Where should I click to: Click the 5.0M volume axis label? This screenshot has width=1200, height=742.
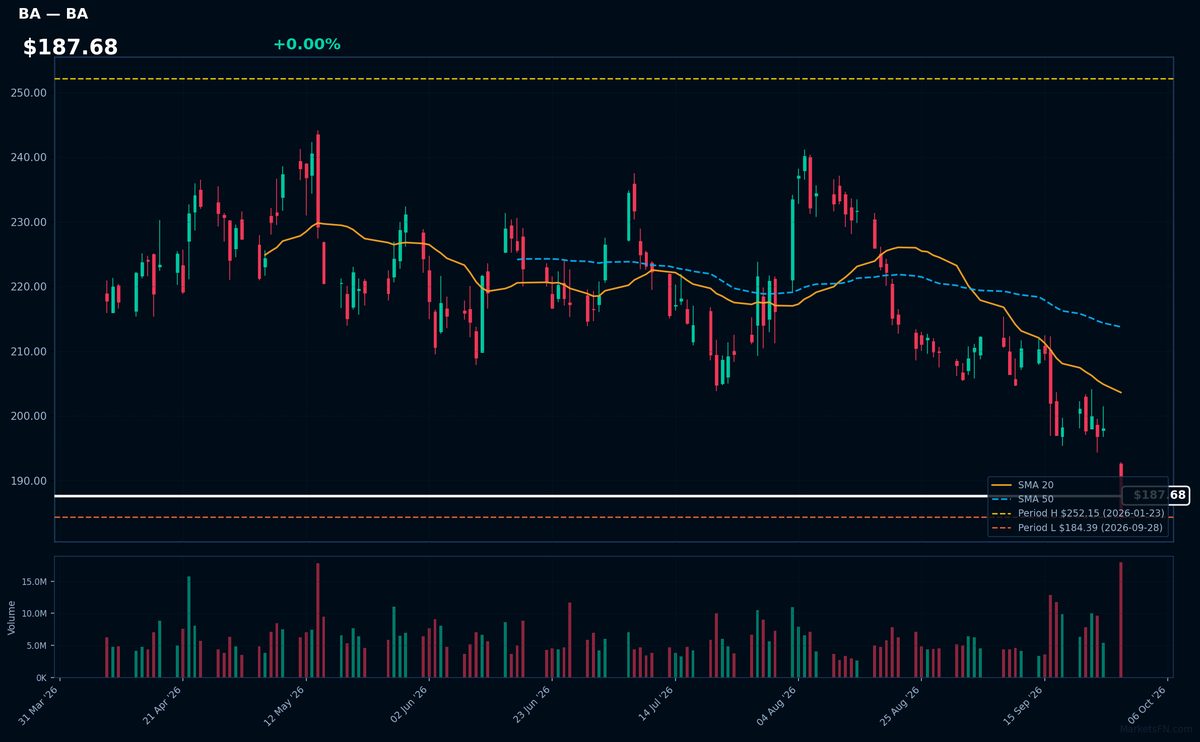[x=37, y=645]
